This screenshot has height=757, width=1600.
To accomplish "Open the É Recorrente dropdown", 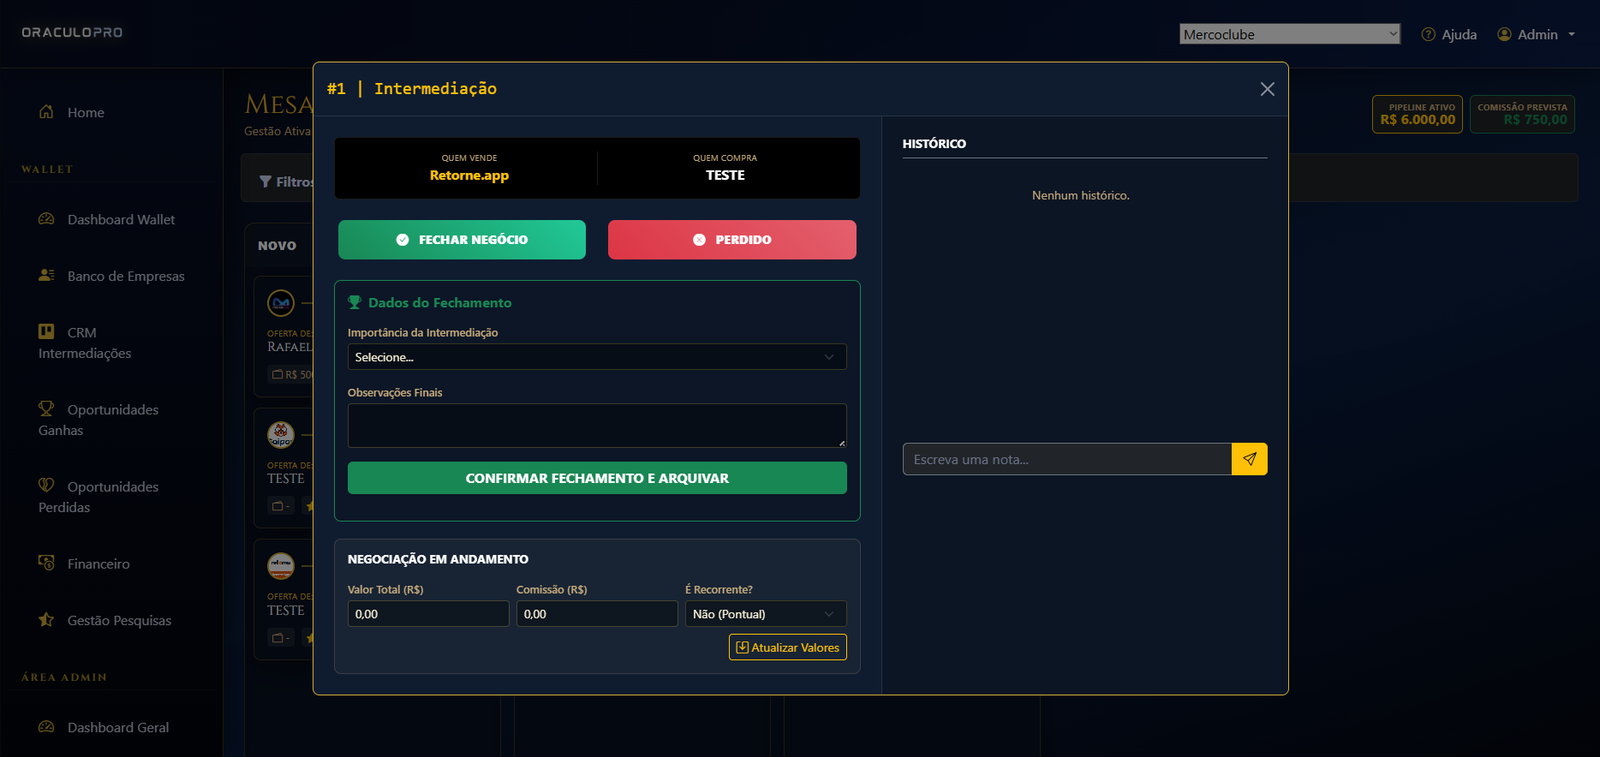I will coord(766,614).
